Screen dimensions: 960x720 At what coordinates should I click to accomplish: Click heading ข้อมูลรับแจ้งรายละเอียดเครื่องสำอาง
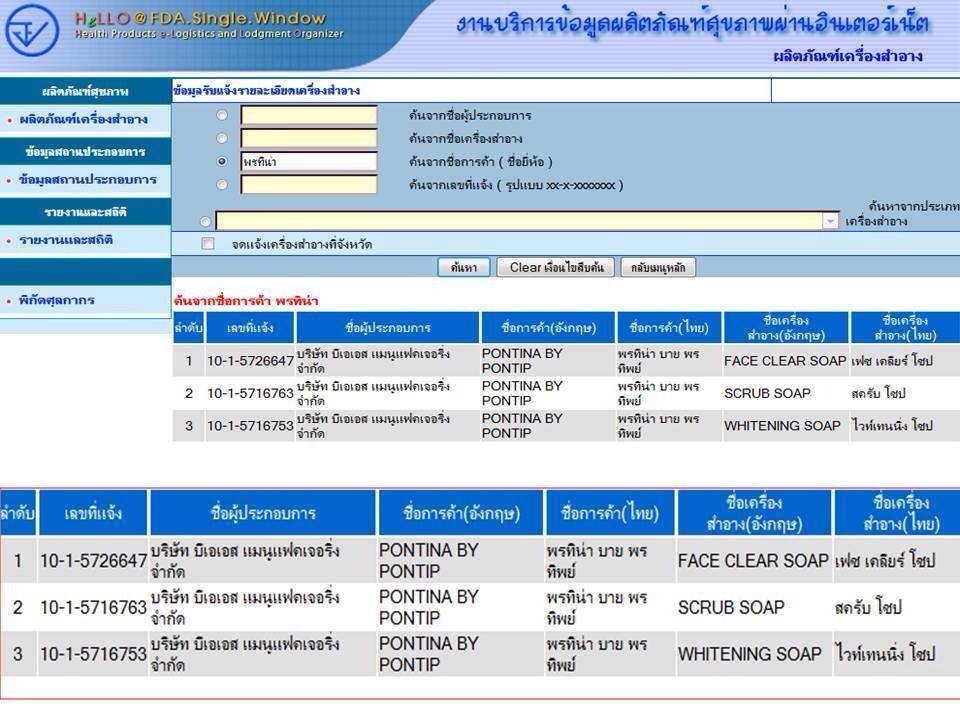click(266, 91)
